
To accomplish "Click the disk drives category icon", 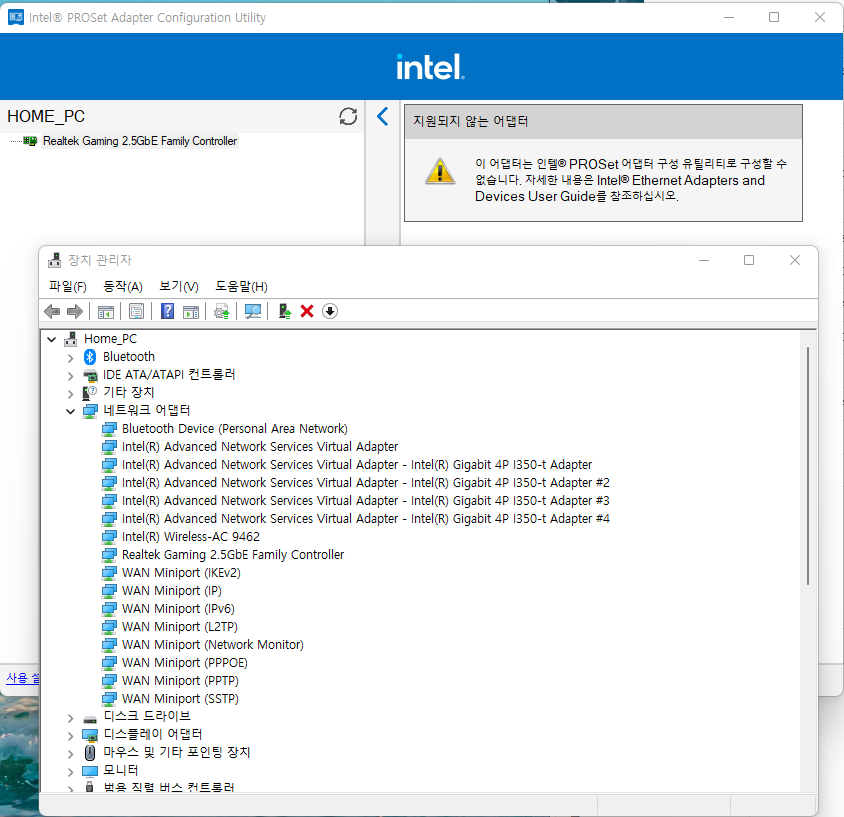I will click(90, 719).
